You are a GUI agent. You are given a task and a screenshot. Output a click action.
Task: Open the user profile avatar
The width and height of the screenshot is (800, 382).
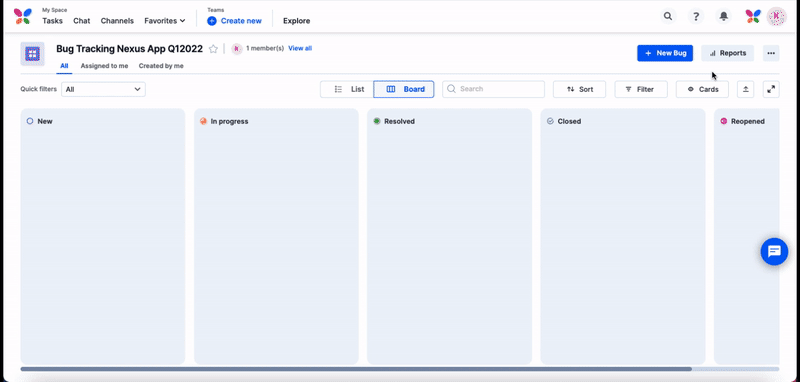(x=777, y=16)
